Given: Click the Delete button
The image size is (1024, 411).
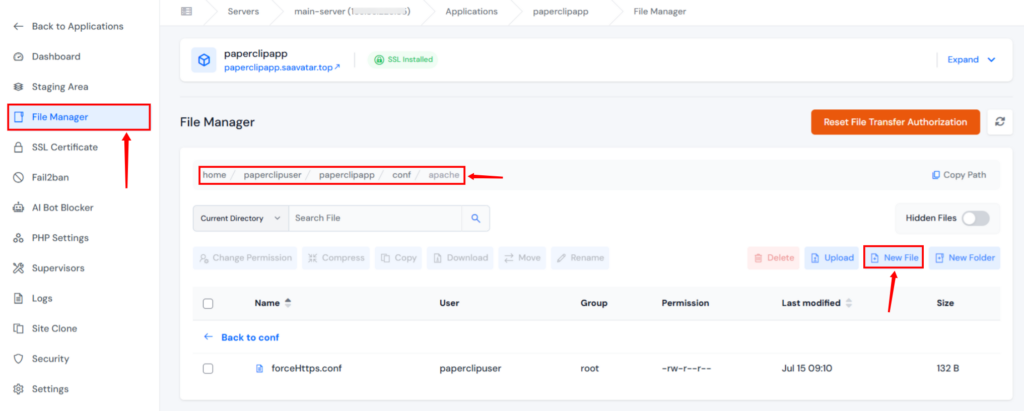Looking at the screenshot, I should (x=774, y=258).
